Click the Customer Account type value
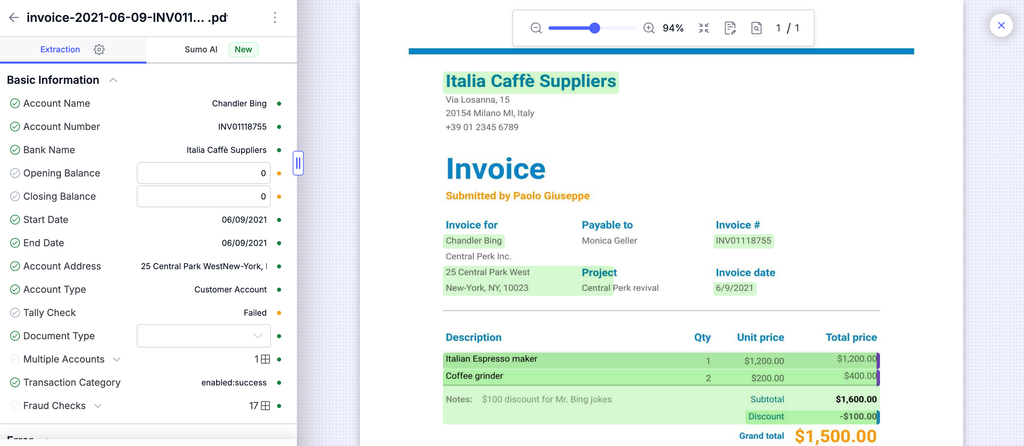The width and height of the screenshot is (1024, 446). click(231, 289)
